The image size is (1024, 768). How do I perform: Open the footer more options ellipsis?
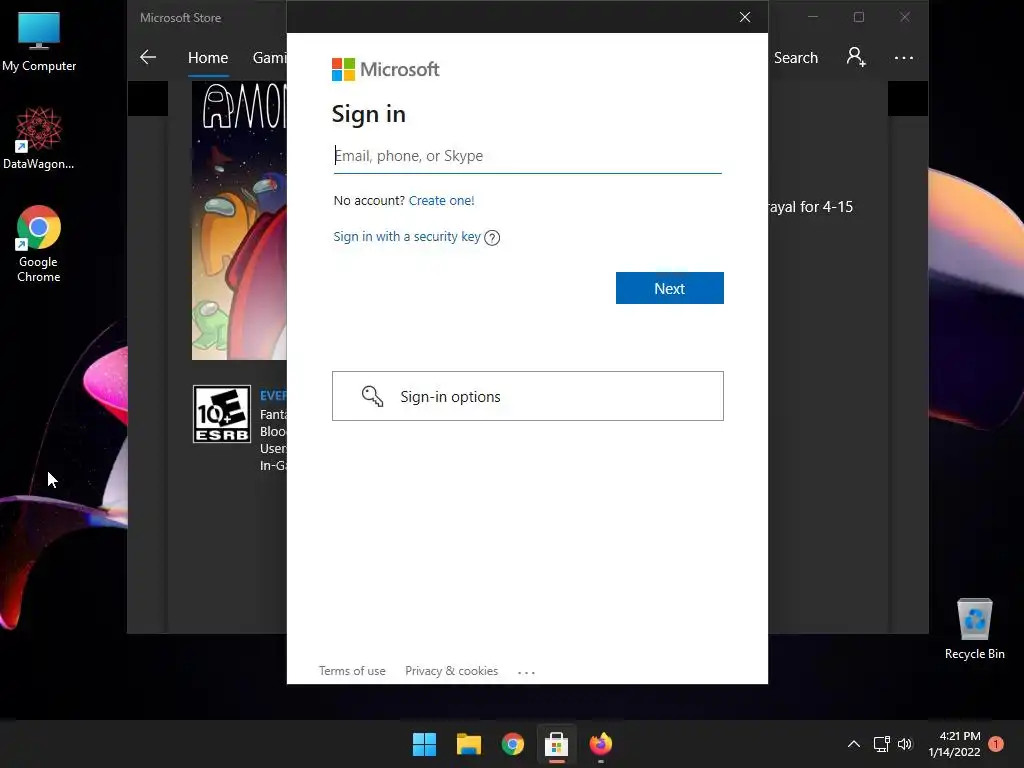(526, 671)
